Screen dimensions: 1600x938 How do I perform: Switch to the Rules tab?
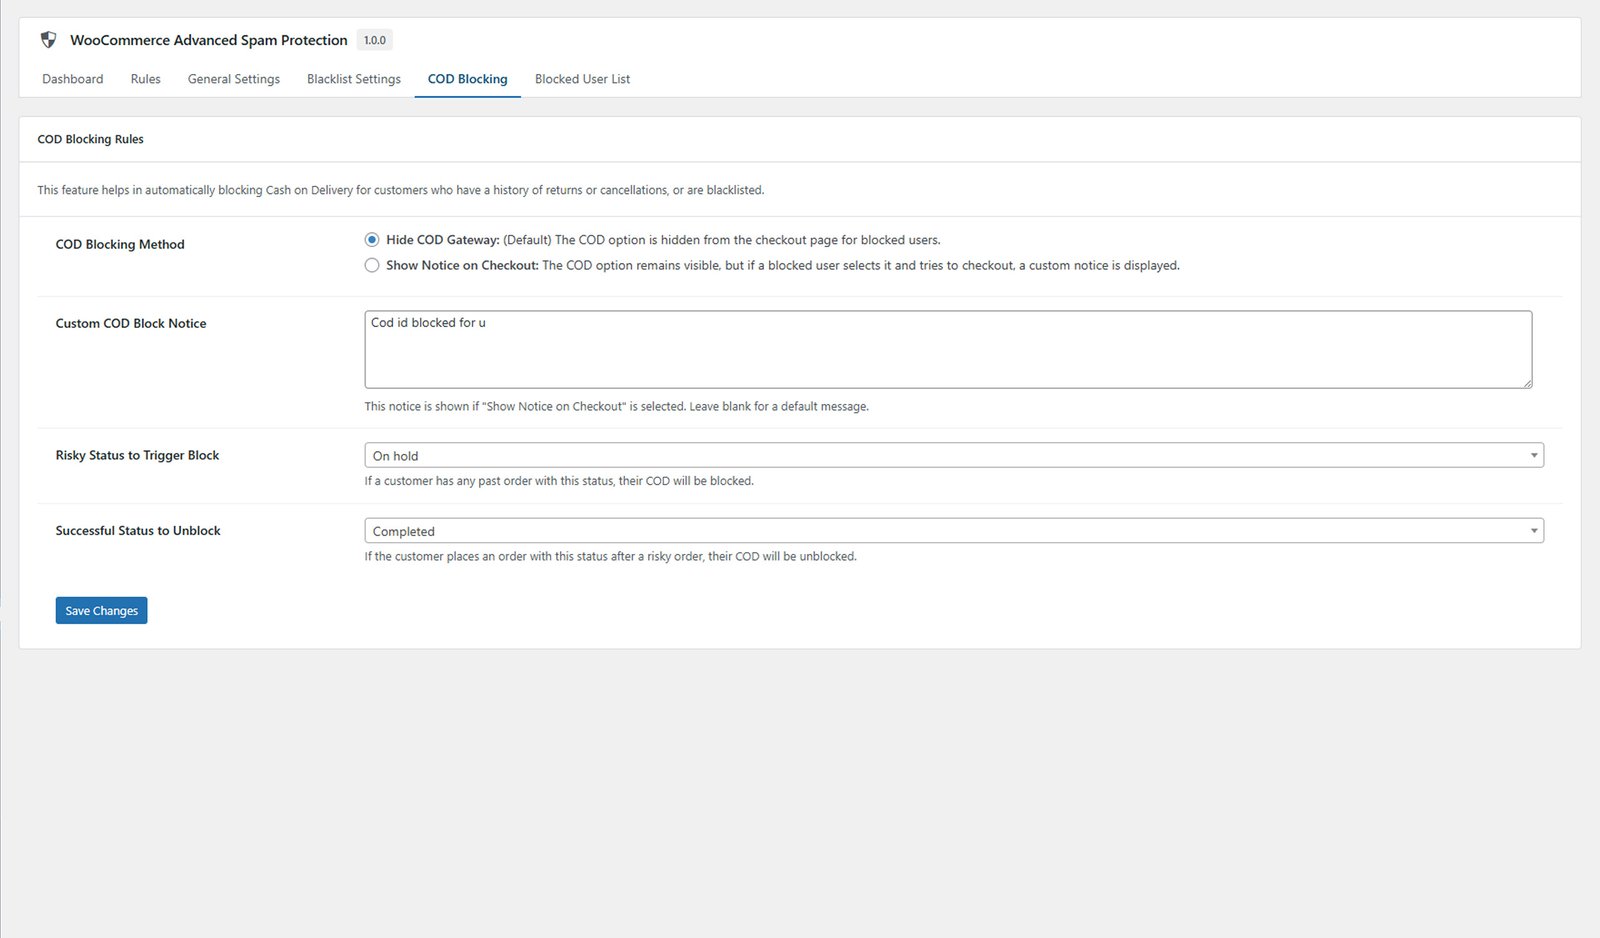coord(145,79)
